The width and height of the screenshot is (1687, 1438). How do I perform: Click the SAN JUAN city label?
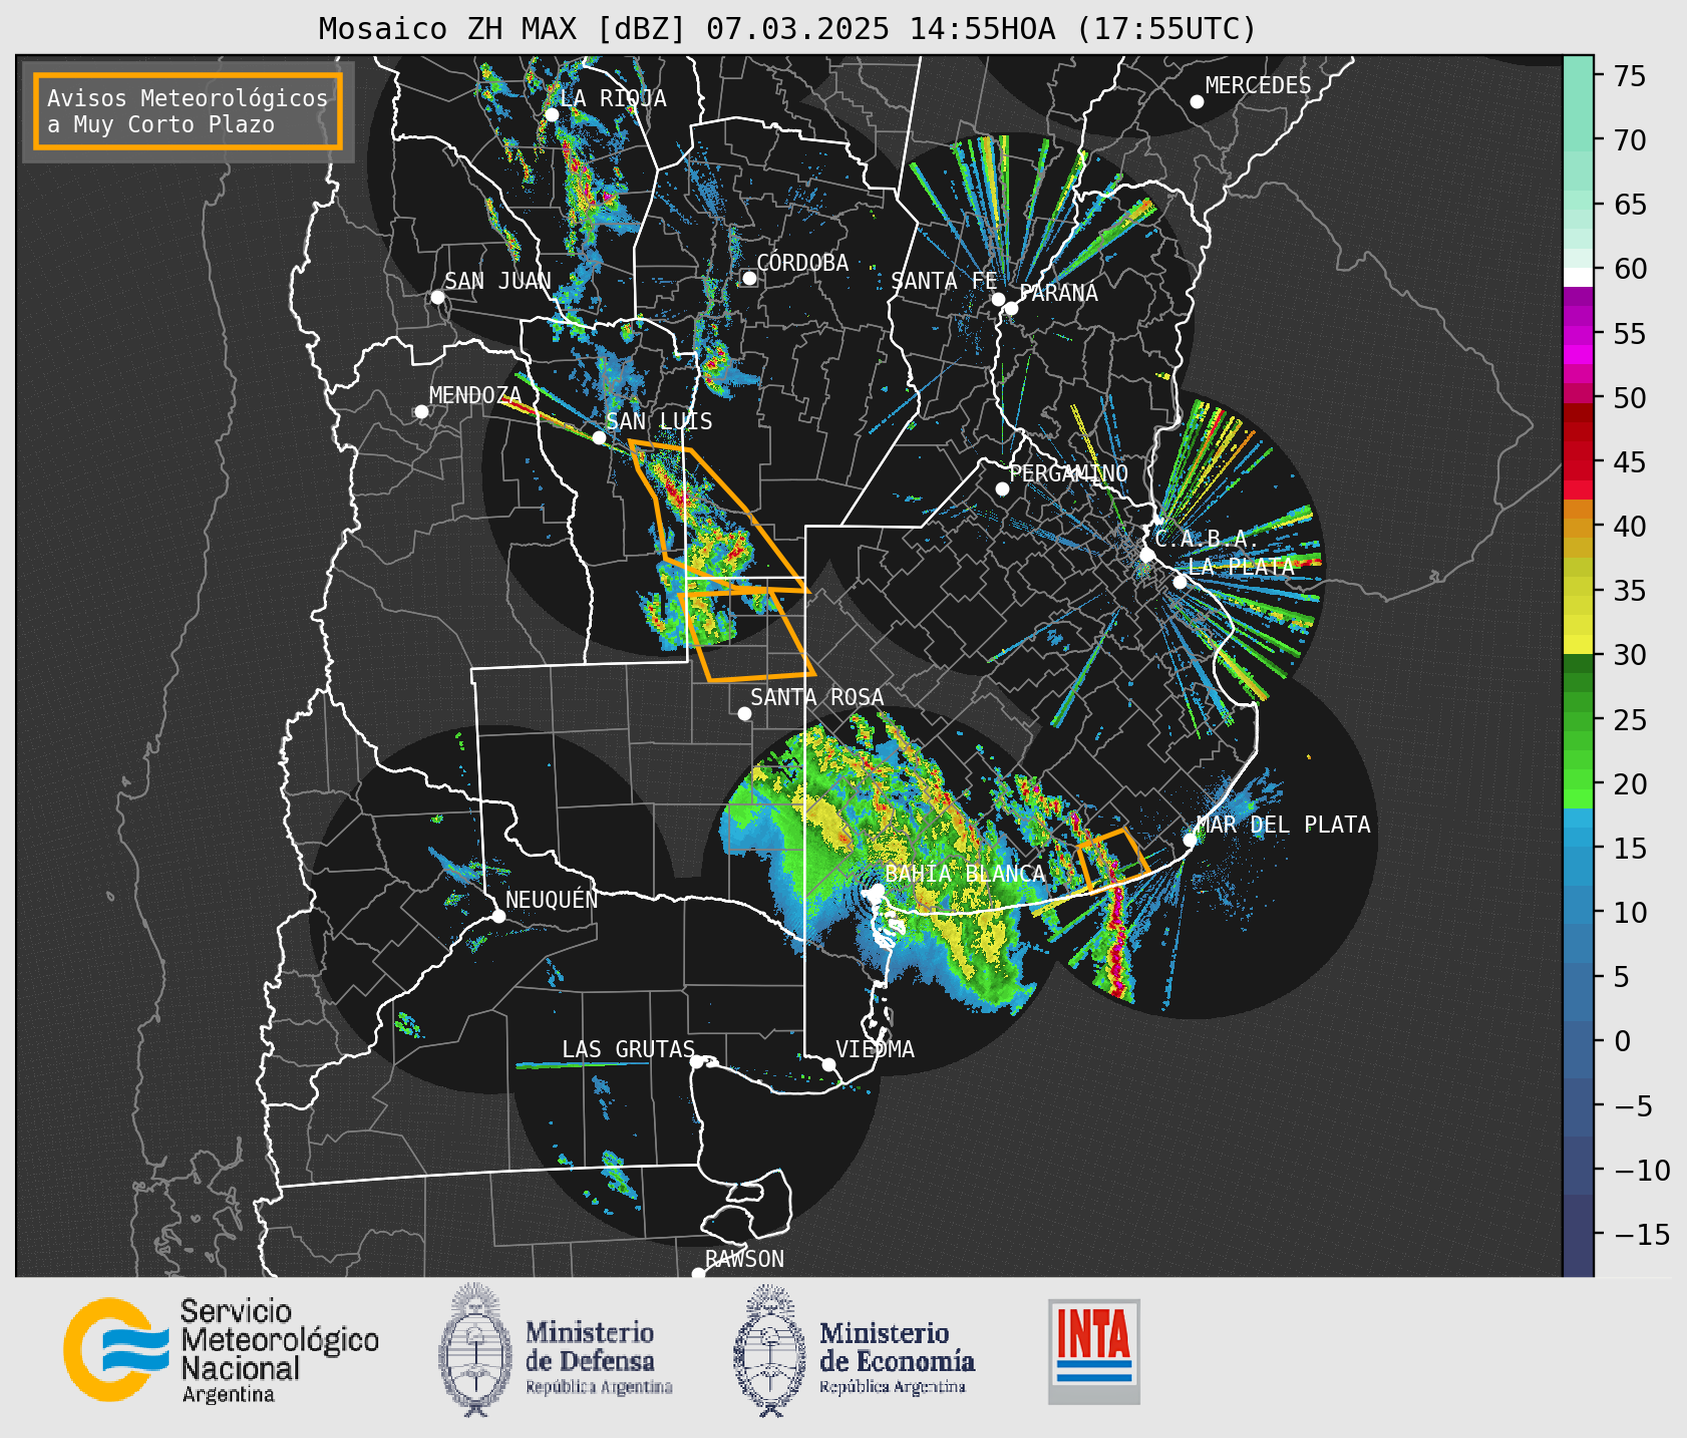[497, 281]
